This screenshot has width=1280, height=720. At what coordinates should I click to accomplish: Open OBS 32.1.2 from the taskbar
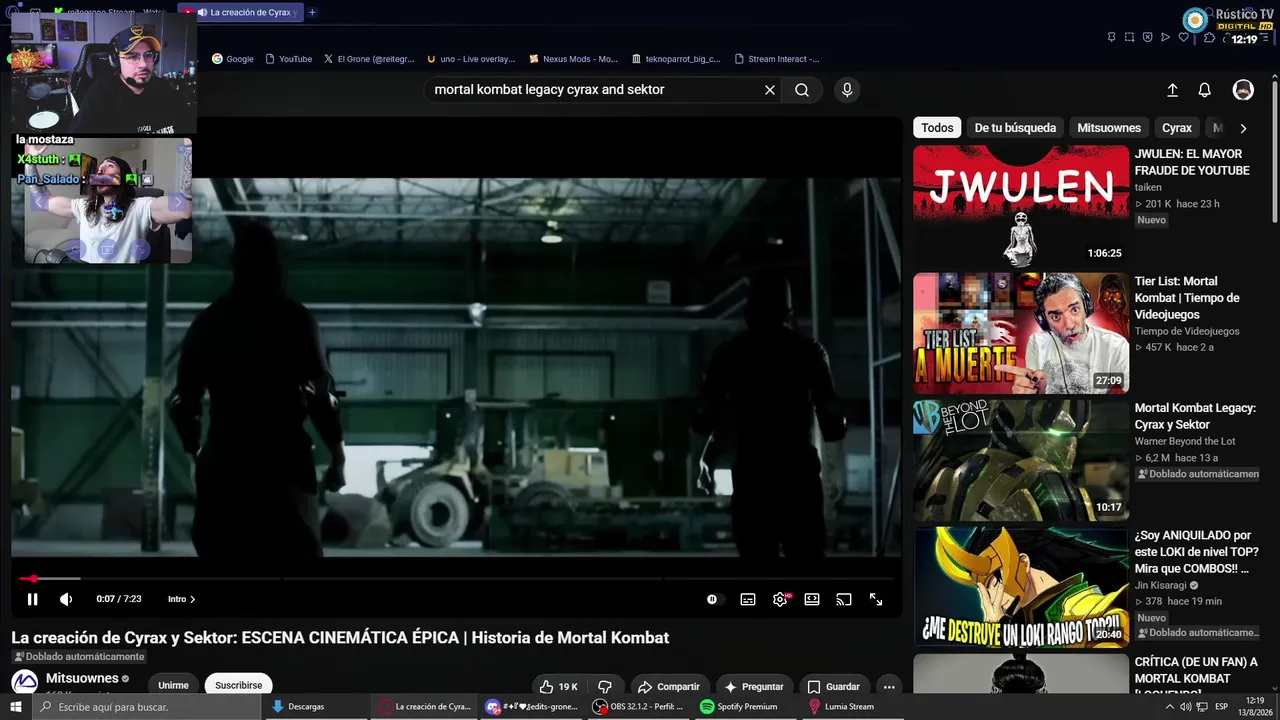tap(638, 707)
